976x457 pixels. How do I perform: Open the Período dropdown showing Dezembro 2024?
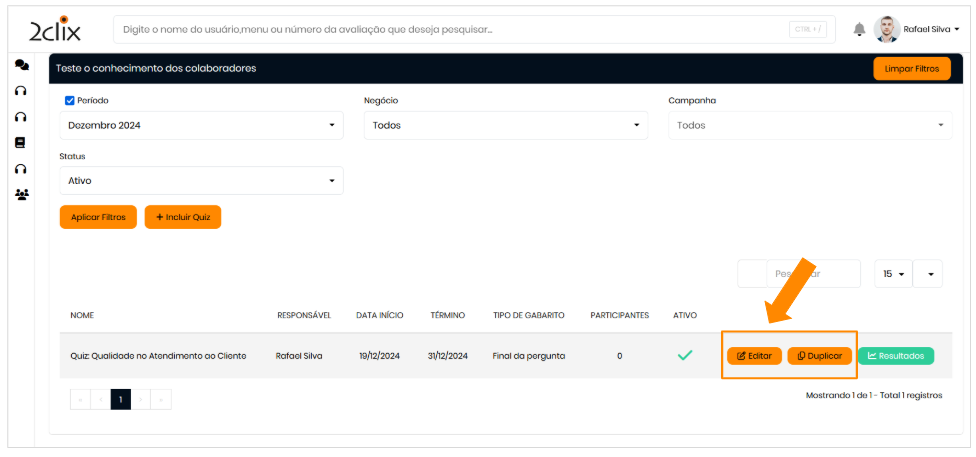[201, 125]
